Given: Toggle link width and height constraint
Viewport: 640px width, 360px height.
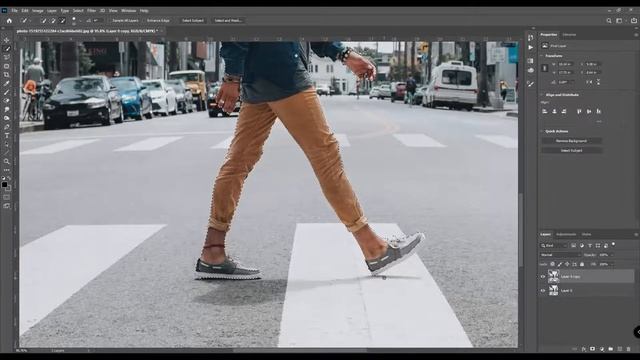Looking at the screenshot, I should pyautogui.click(x=544, y=68).
